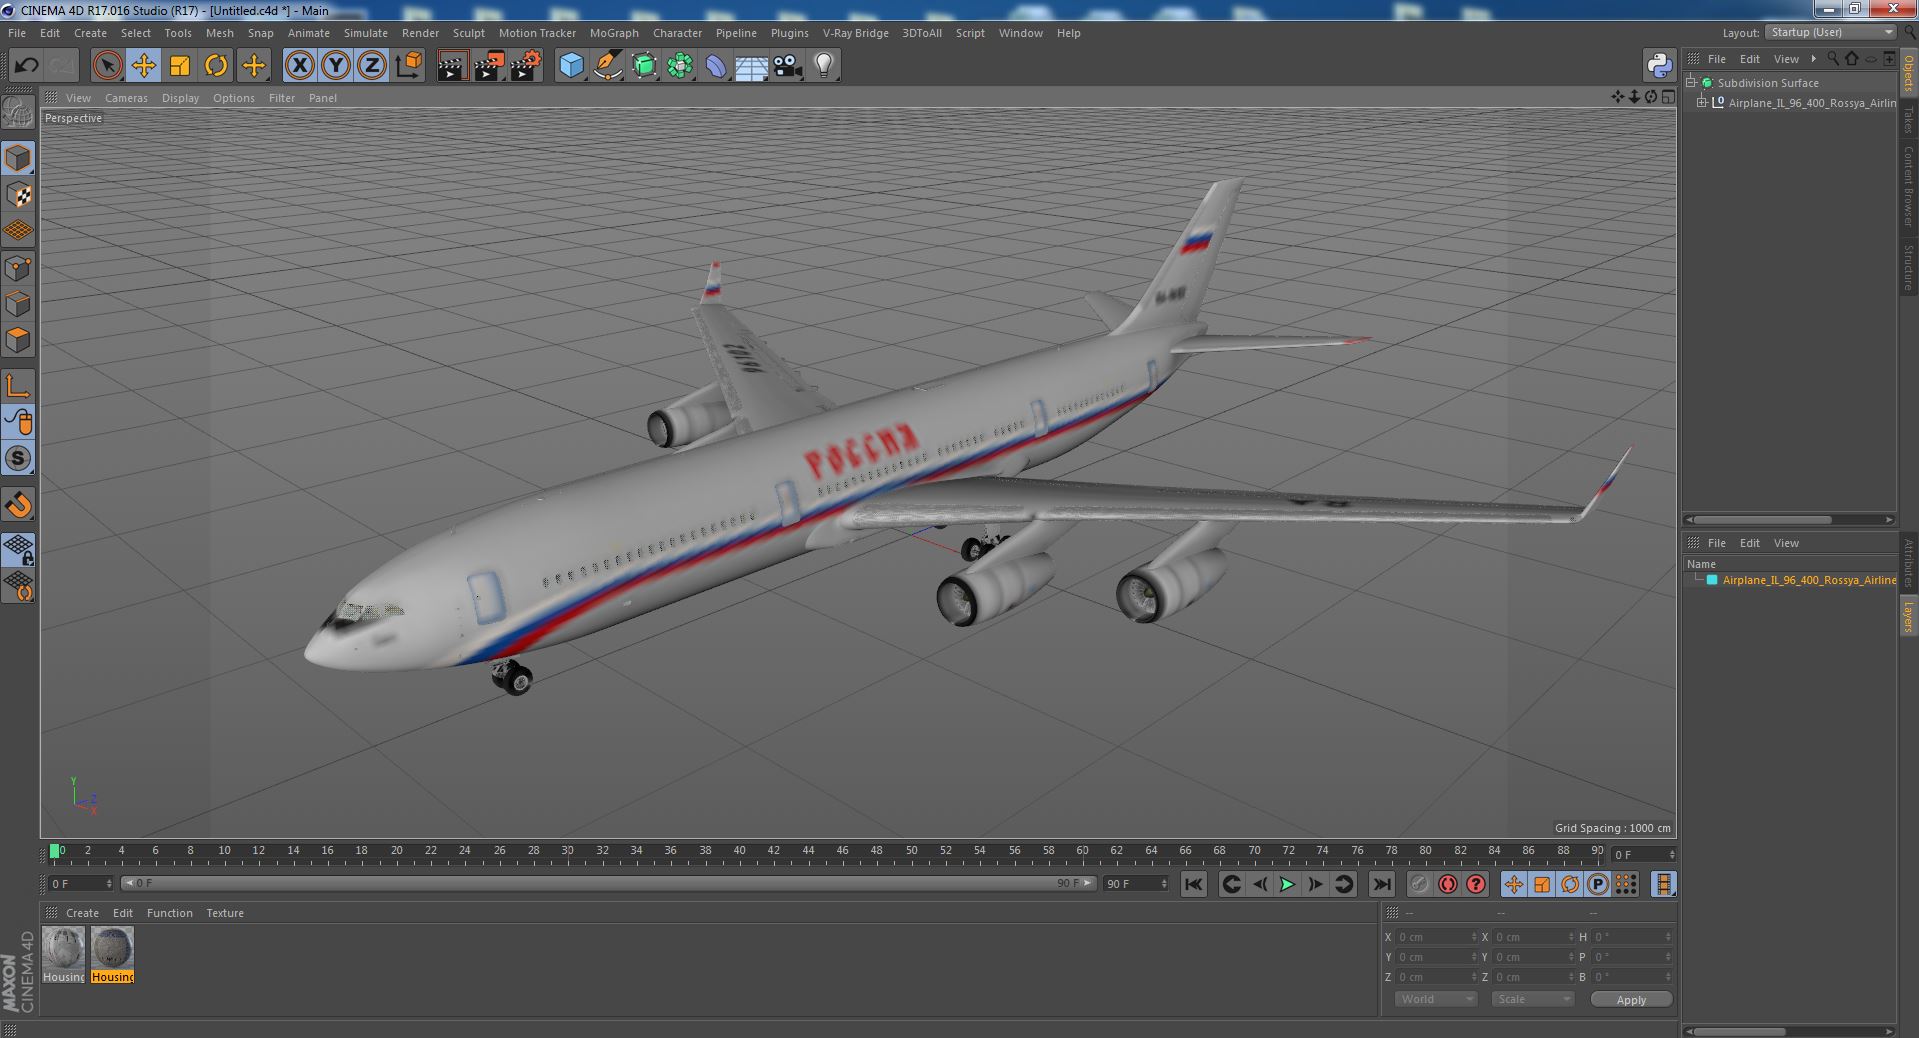Toggle Autokeying button

click(1448, 884)
